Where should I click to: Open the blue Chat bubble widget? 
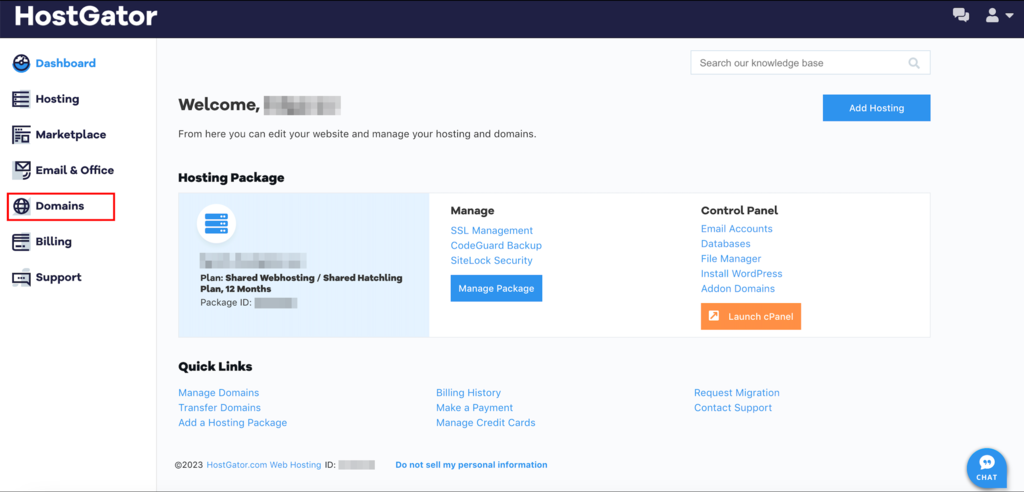(986, 466)
